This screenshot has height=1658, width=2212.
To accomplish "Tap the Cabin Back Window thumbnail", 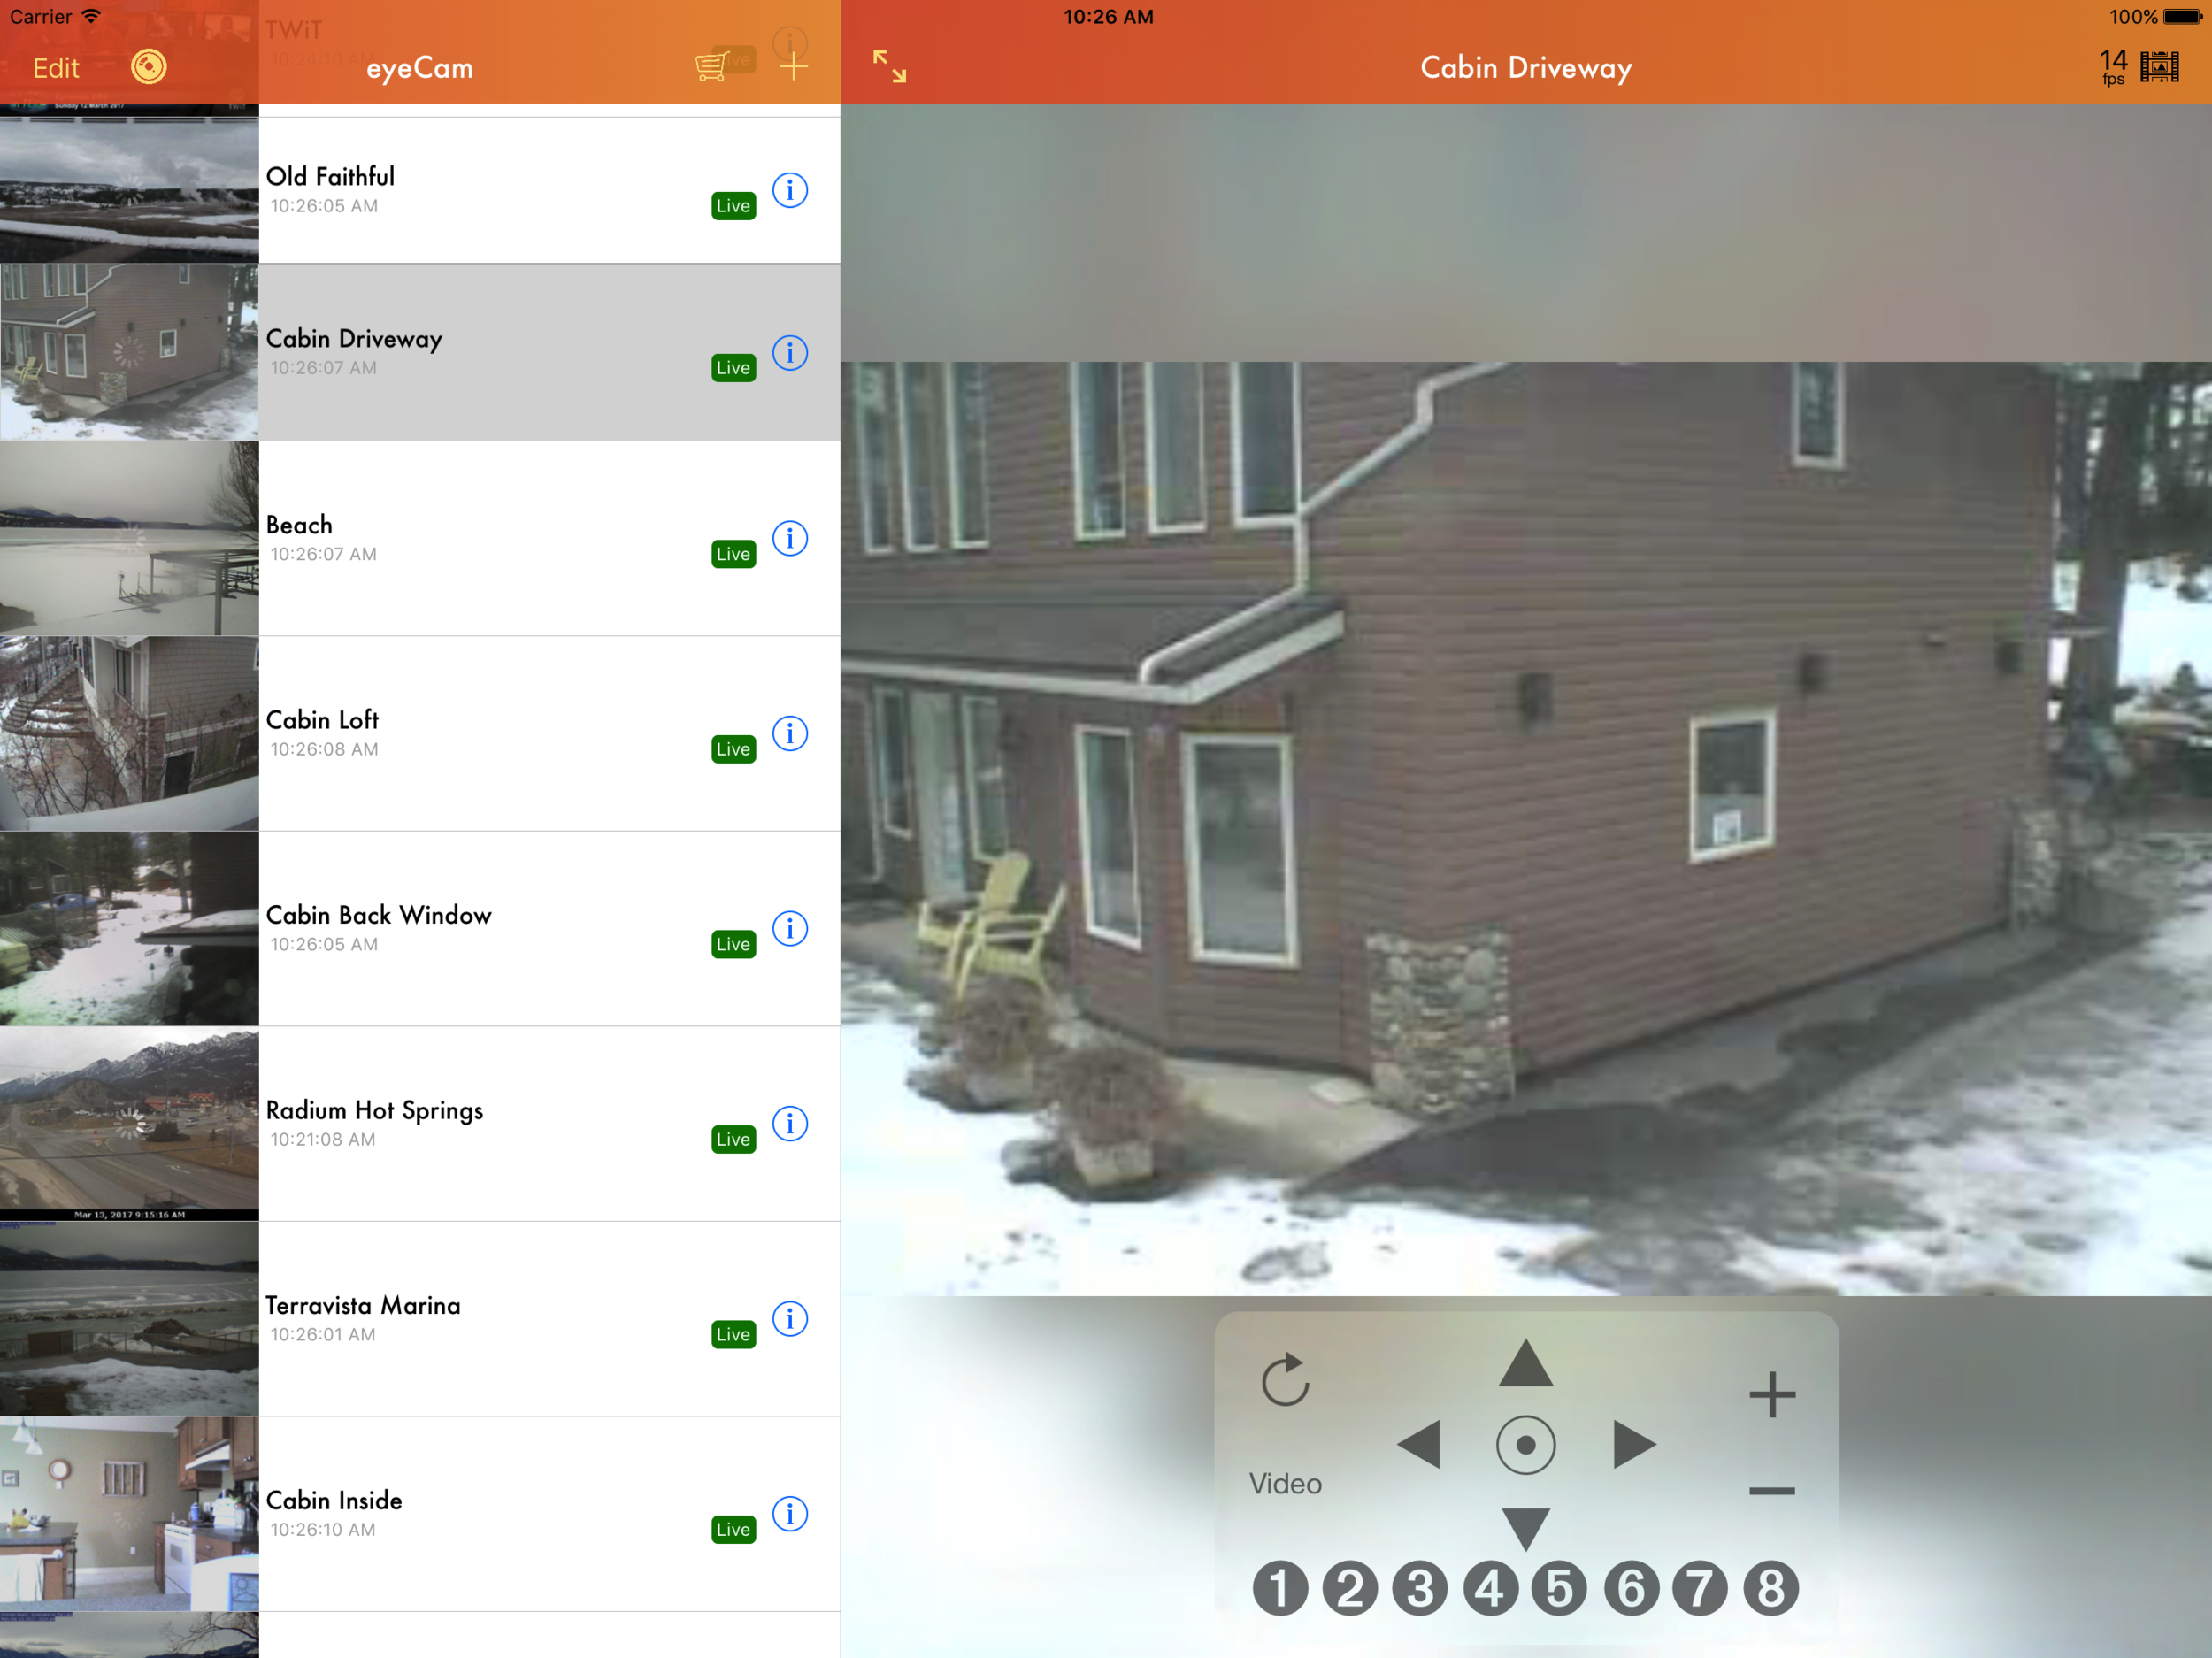I will pyautogui.click(x=129, y=928).
